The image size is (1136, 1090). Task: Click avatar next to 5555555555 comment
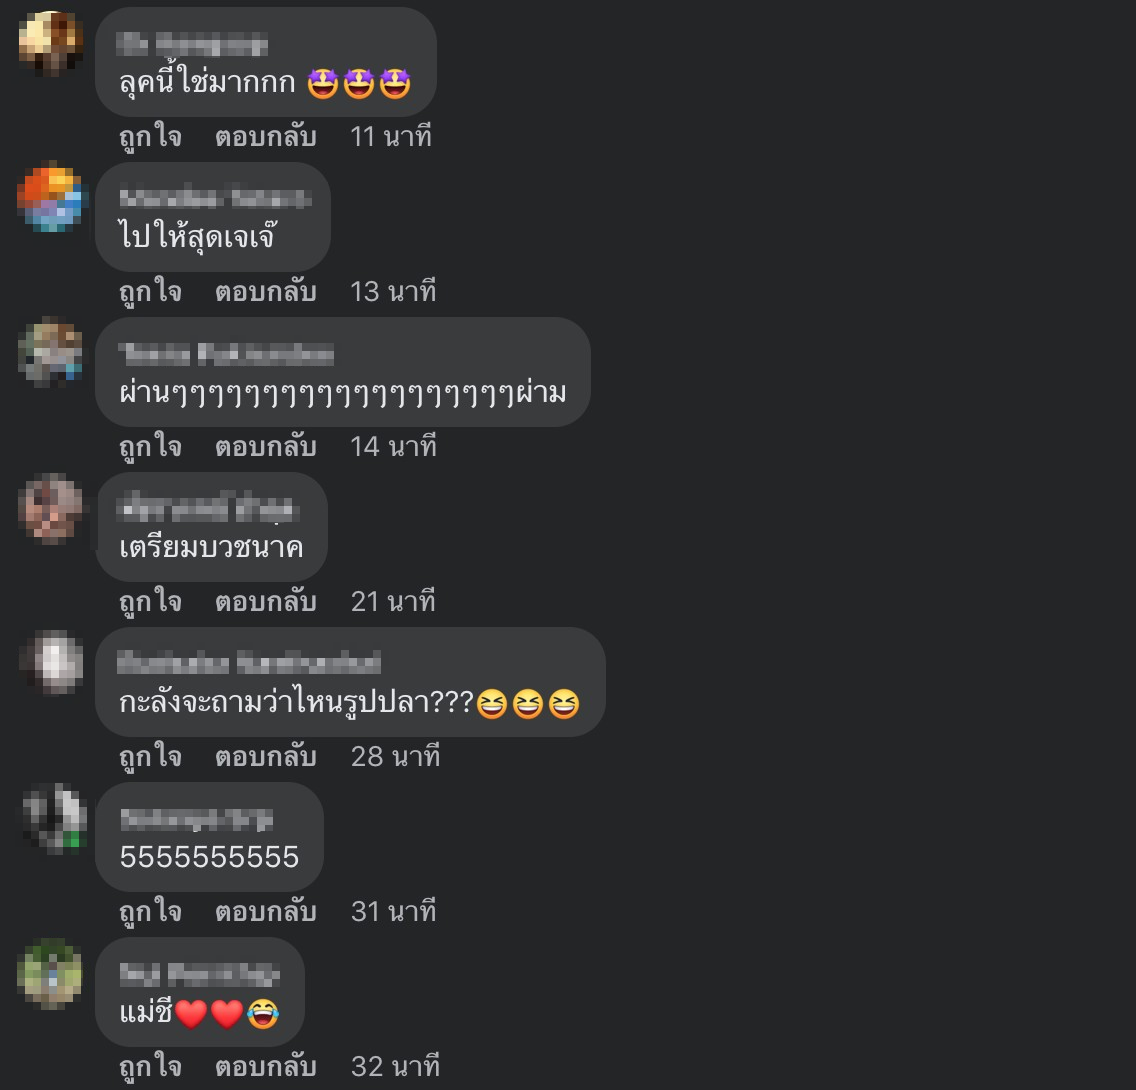(x=50, y=818)
